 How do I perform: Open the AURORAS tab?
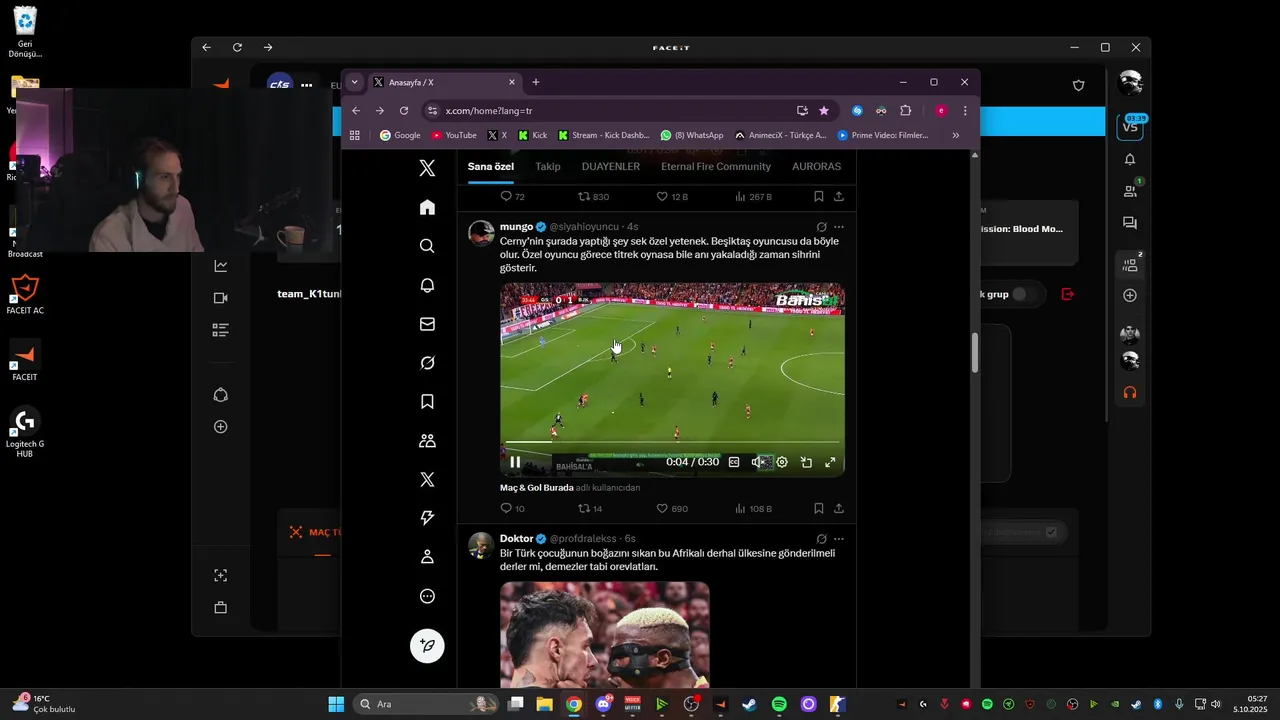[x=817, y=166]
